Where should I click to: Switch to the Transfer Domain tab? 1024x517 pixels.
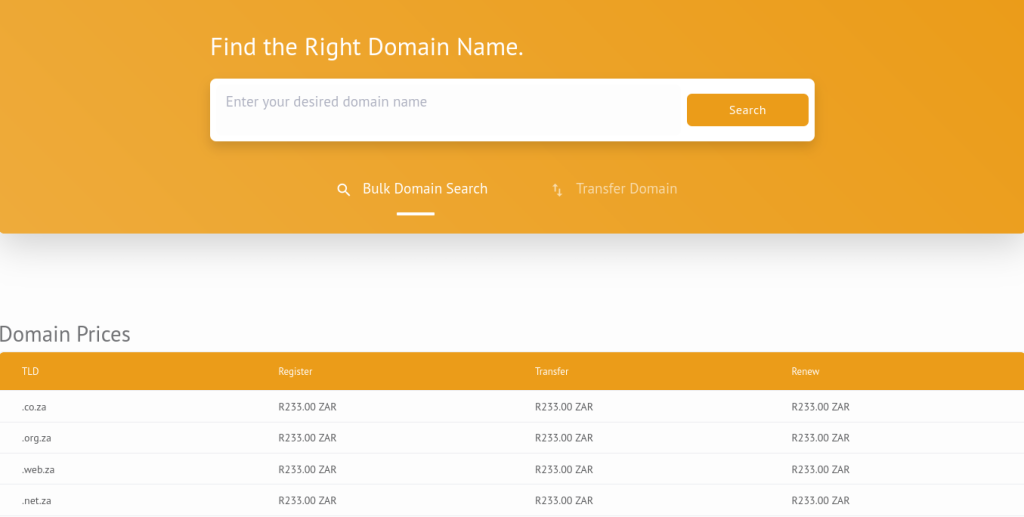click(614, 189)
